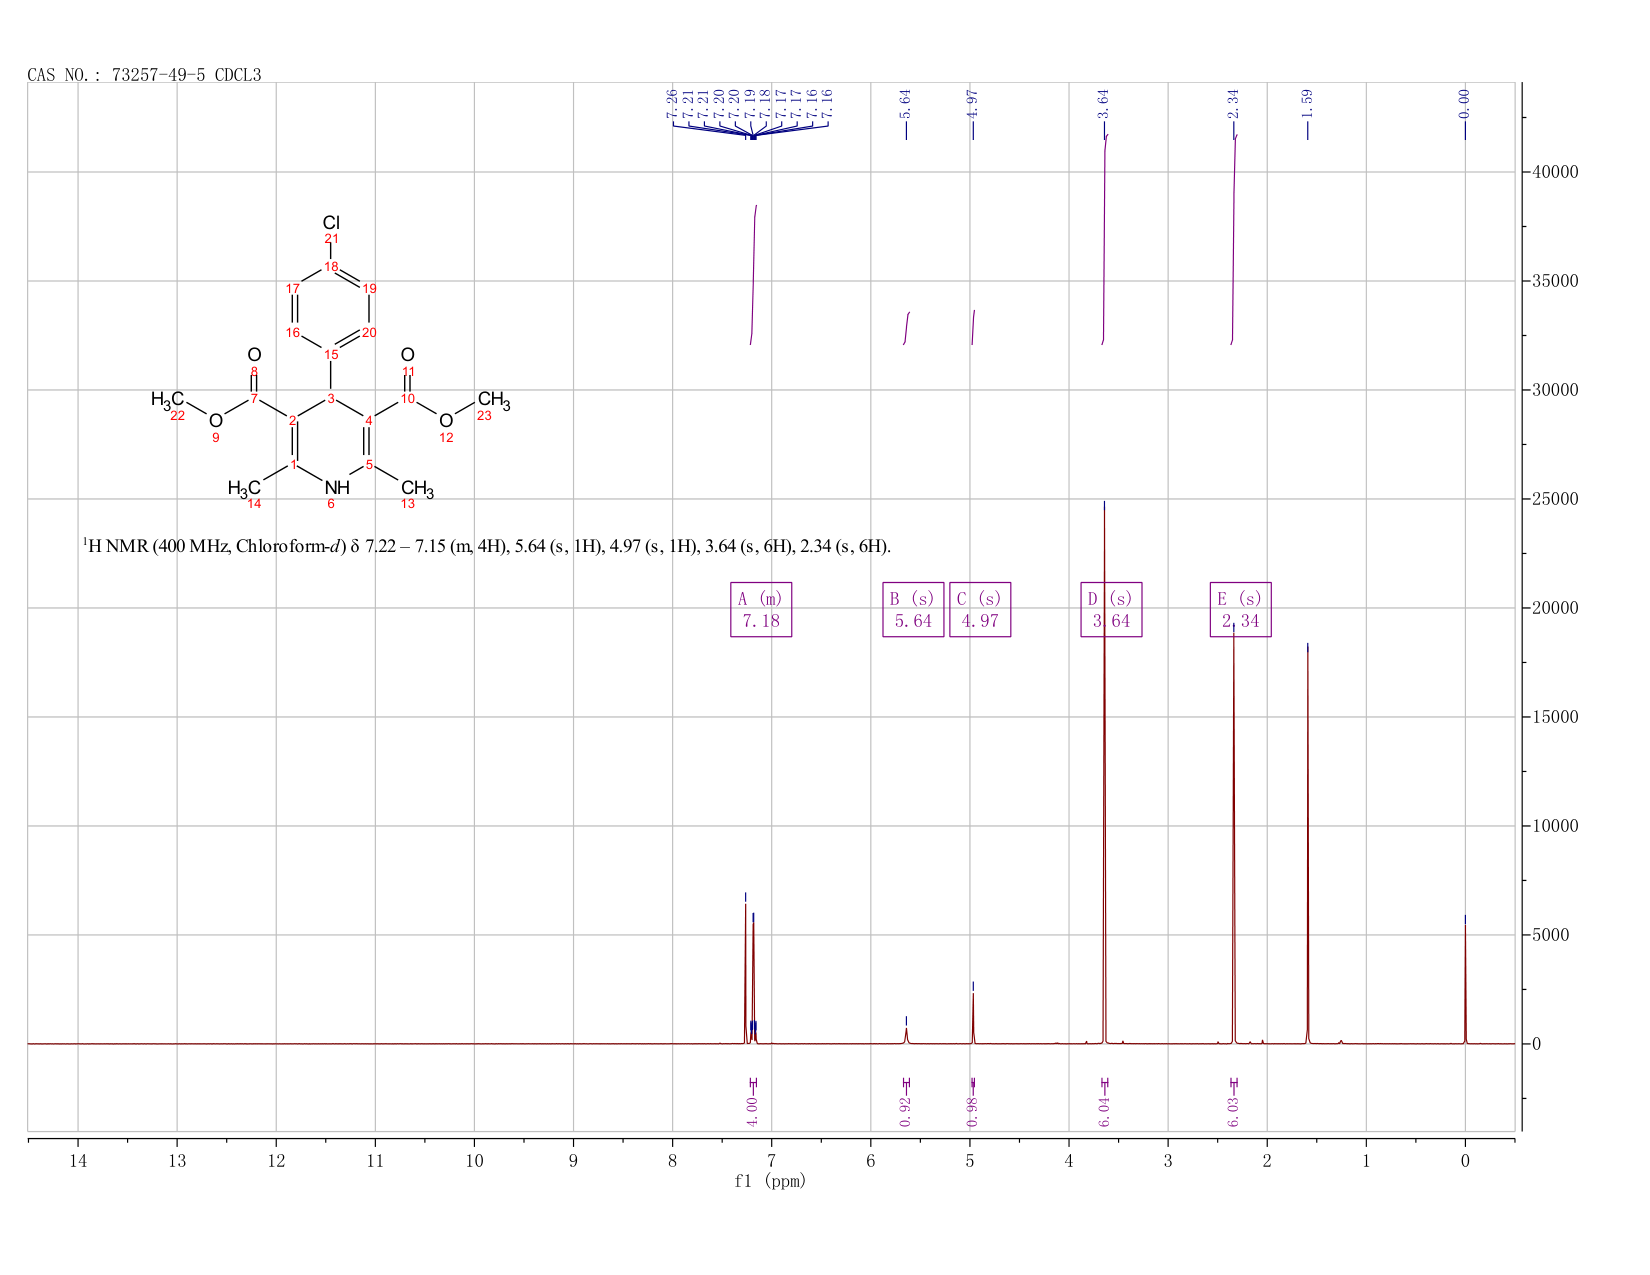Select multiplet box A (m) 7.18
The image size is (1650, 1275).
point(761,610)
